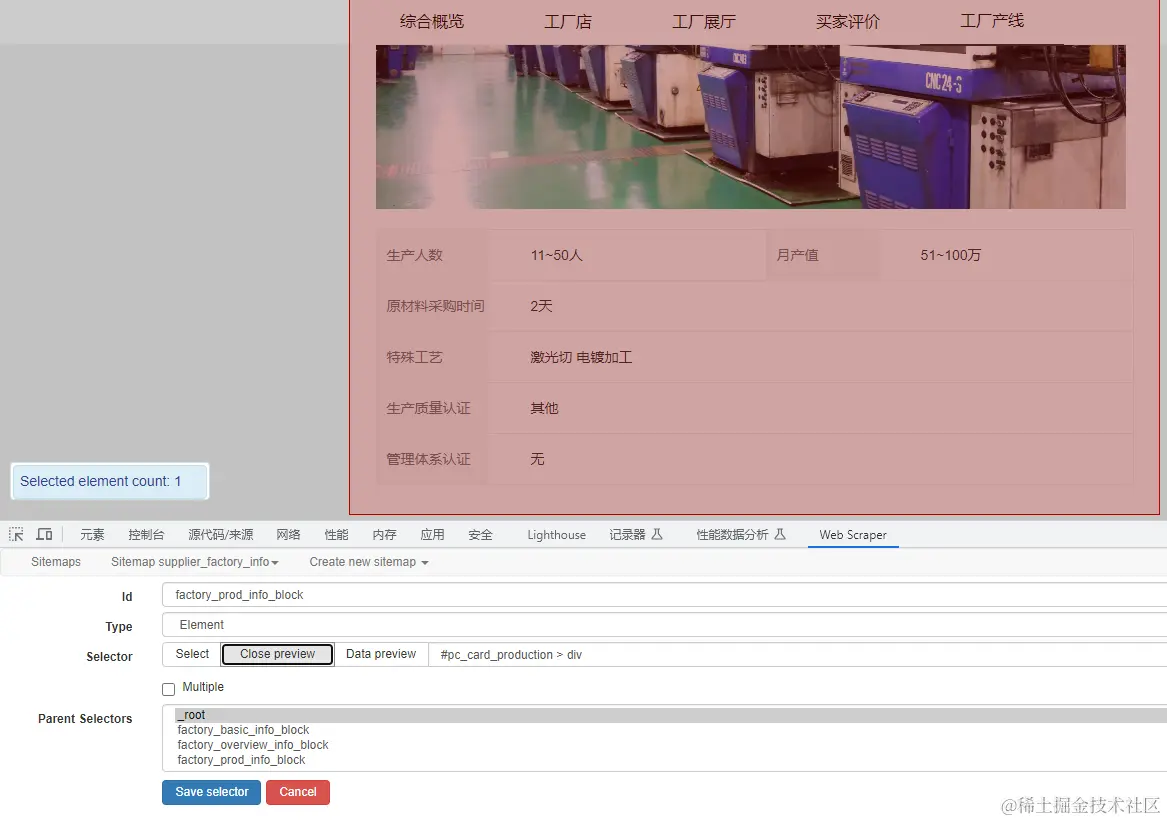Switch to the 元素 DevTools tab
The height and width of the screenshot is (822, 1167).
point(91,534)
